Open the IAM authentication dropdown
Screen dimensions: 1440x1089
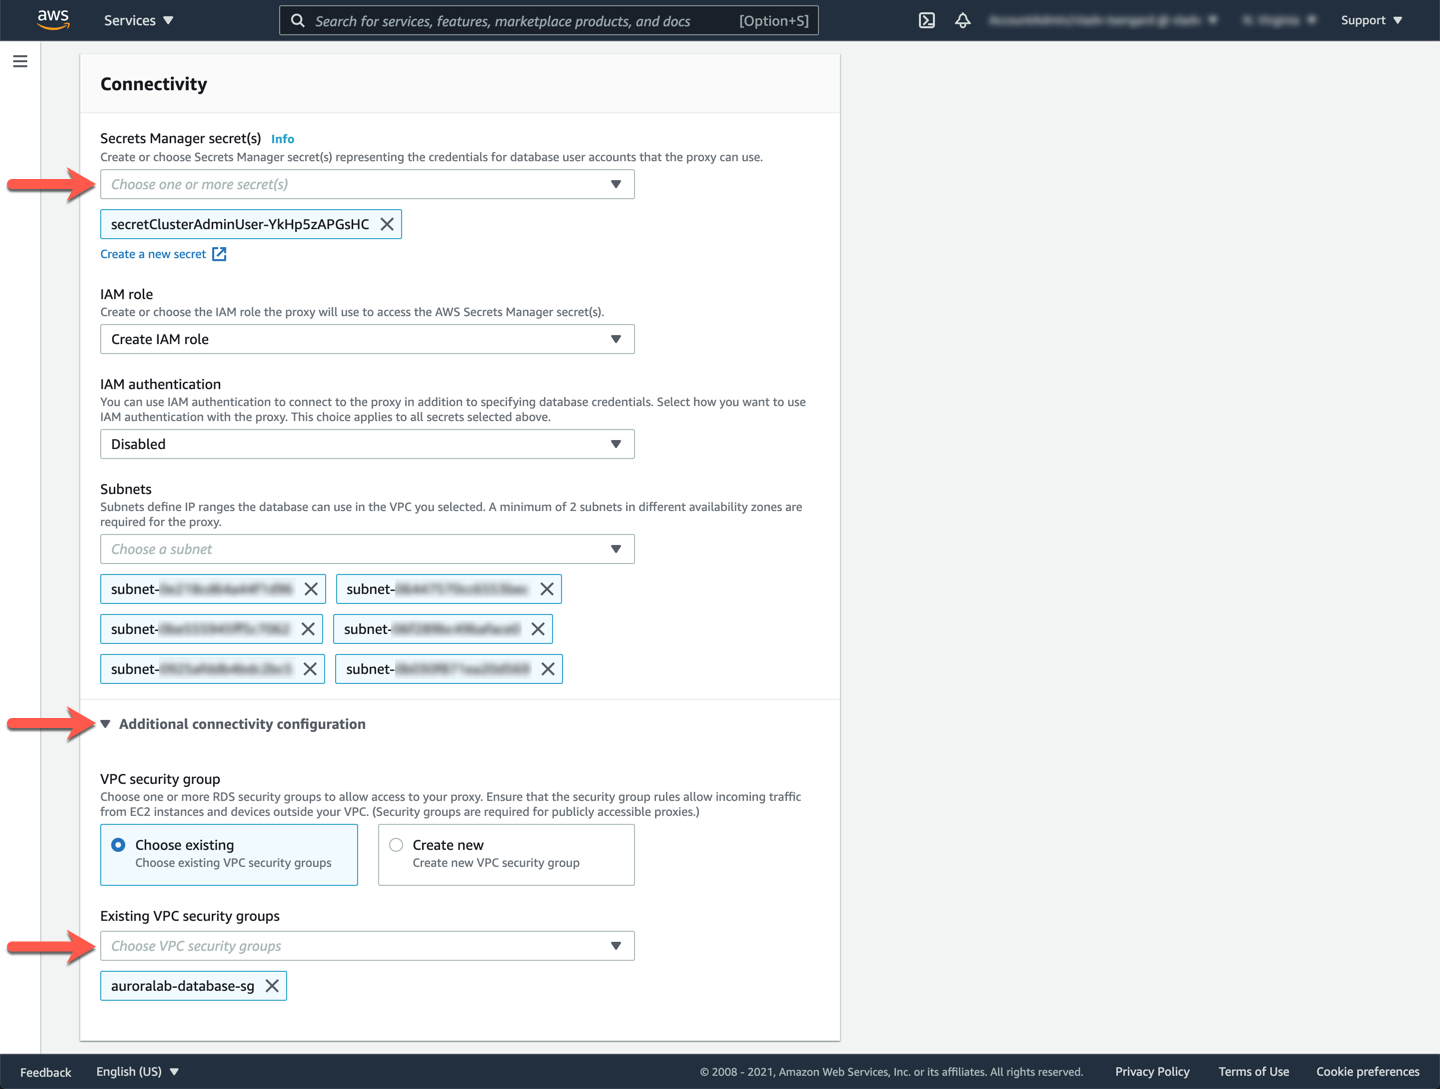coord(367,444)
